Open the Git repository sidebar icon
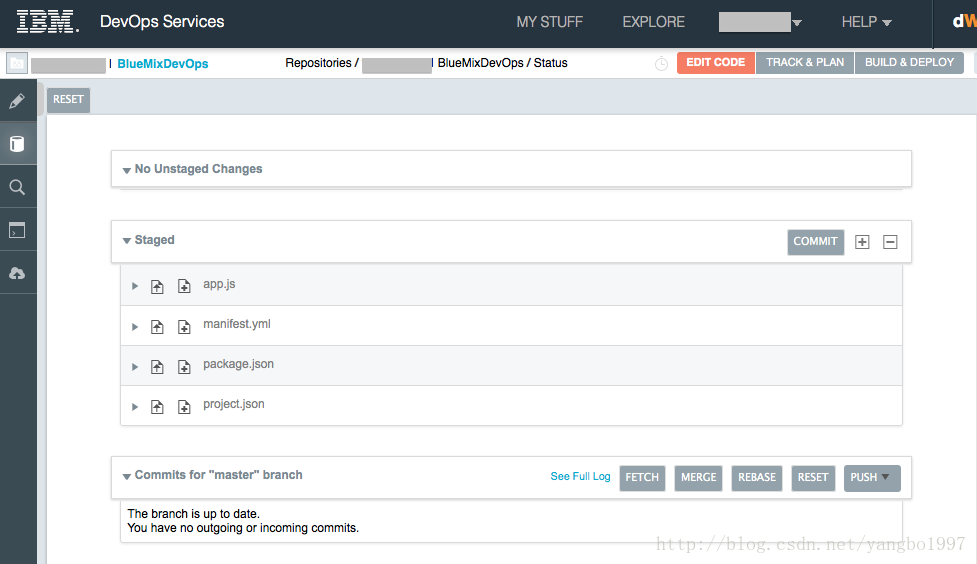This screenshot has height=564, width=977. click(17, 144)
